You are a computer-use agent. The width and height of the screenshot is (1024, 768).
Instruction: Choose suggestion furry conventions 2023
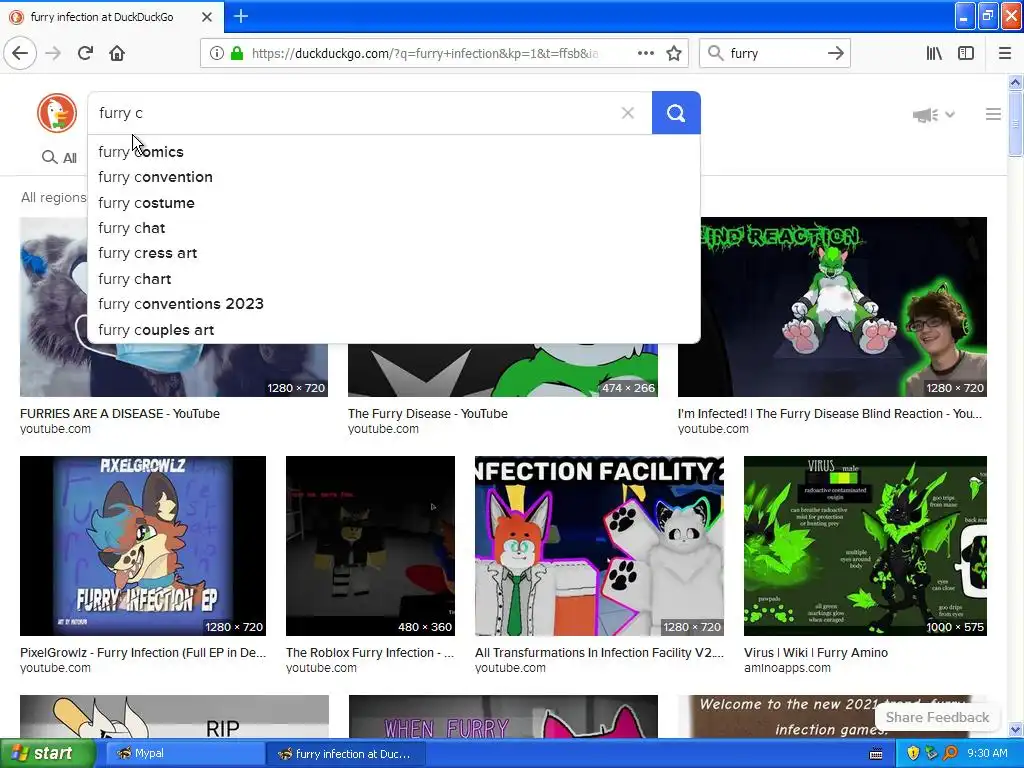tap(394, 304)
